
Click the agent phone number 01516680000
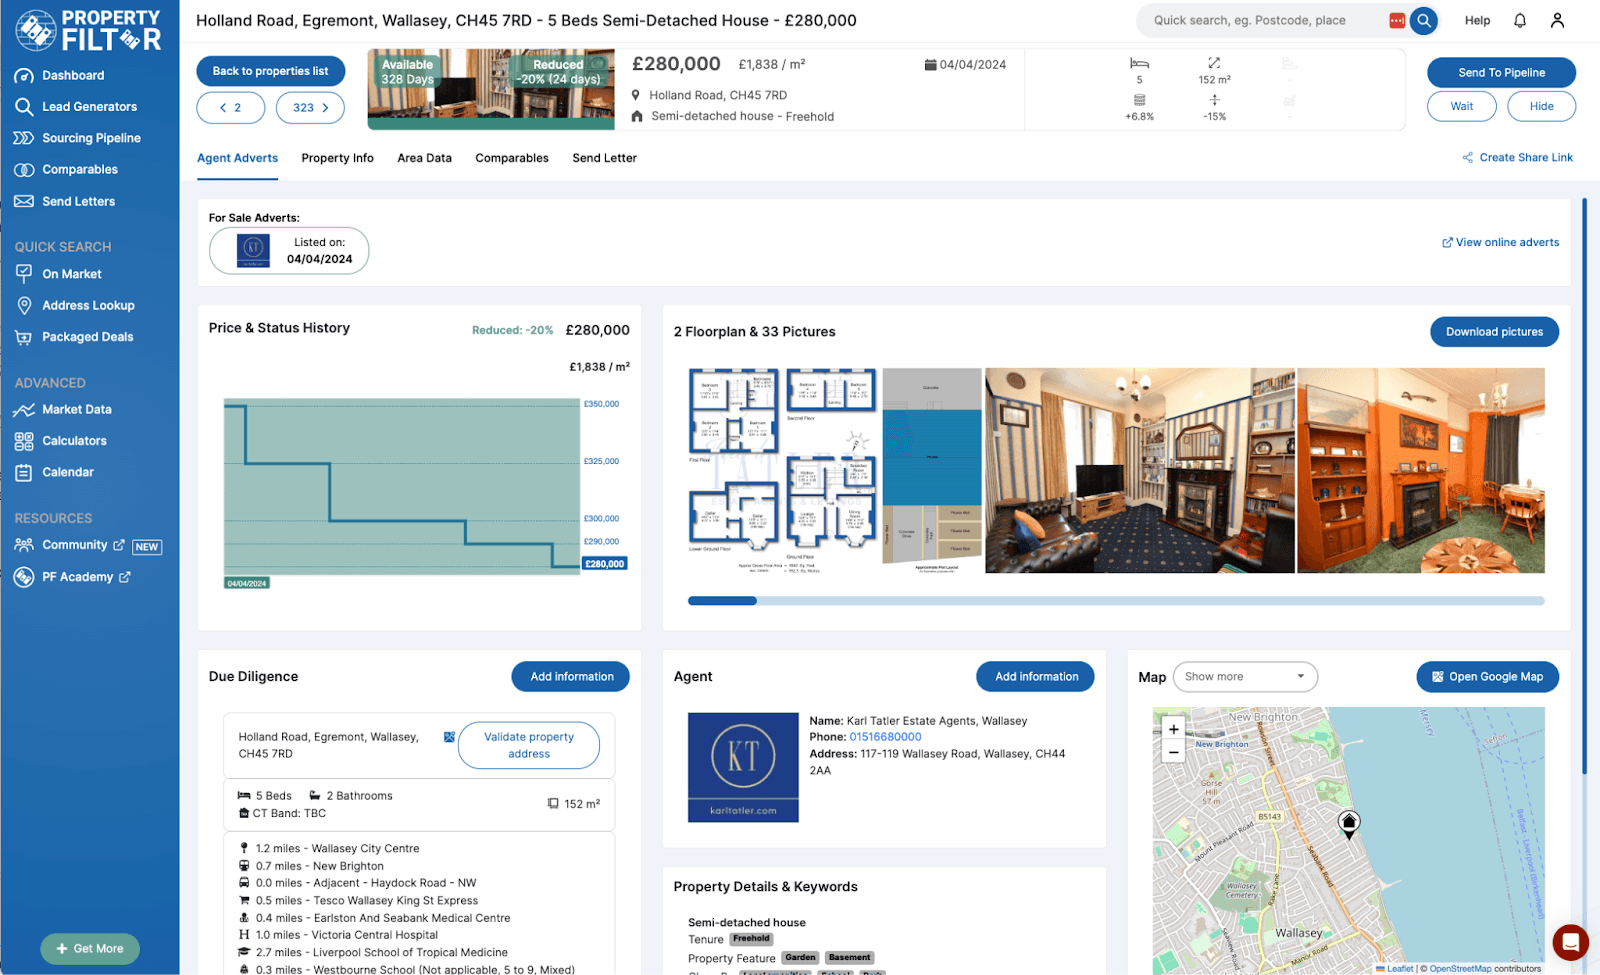coord(885,737)
